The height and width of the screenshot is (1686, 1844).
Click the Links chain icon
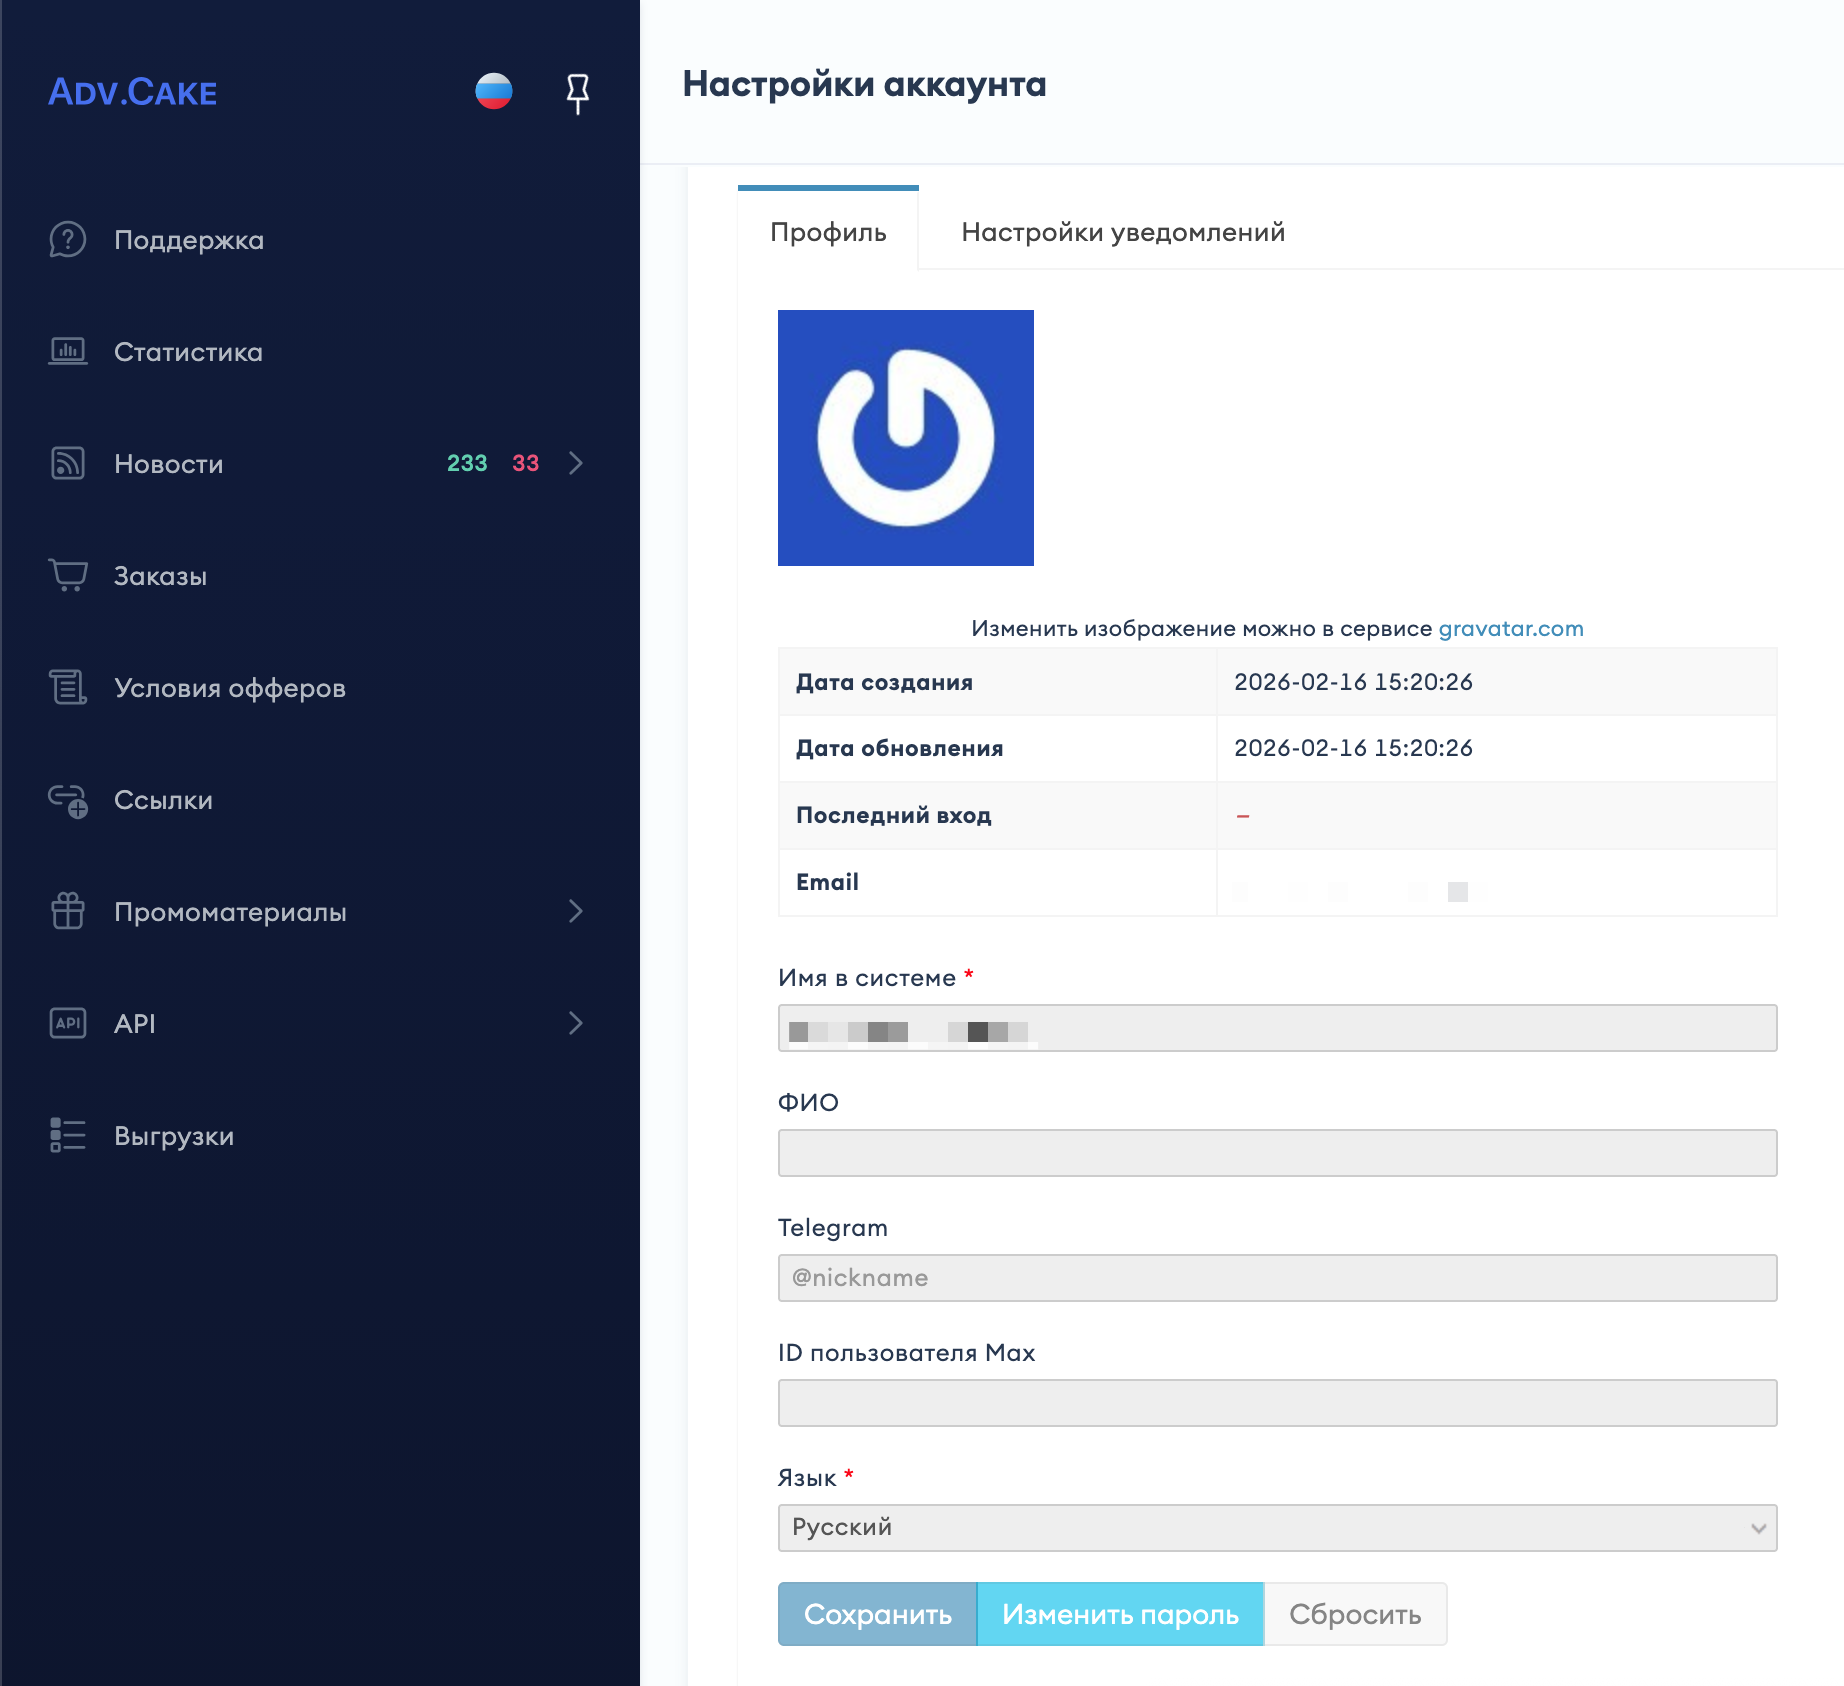pyautogui.click(x=68, y=800)
